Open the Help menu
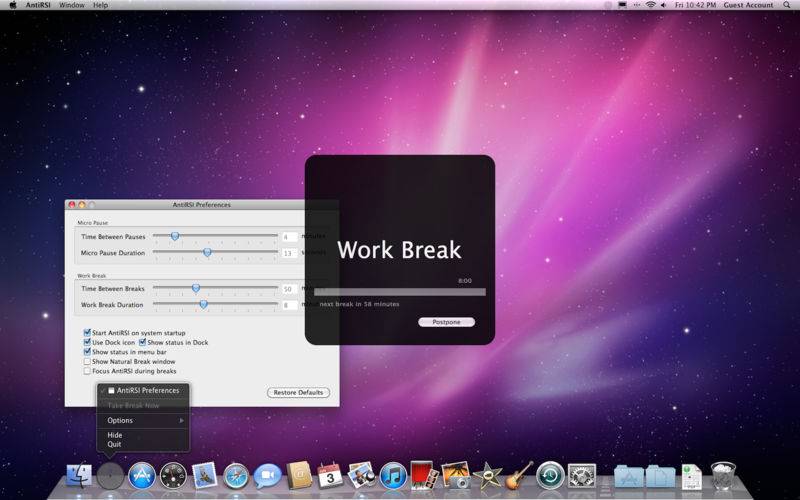The image size is (800, 500). (100, 5)
